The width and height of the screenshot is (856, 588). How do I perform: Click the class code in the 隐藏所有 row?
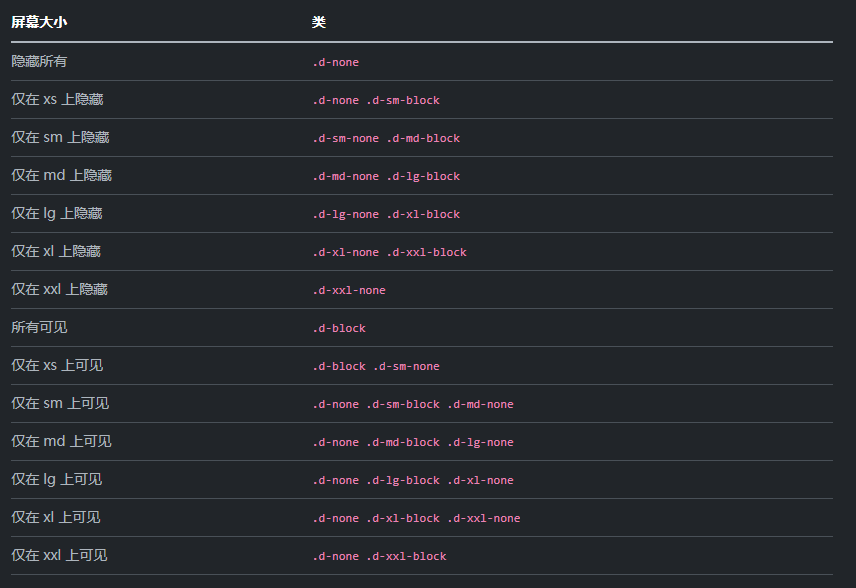(x=335, y=62)
